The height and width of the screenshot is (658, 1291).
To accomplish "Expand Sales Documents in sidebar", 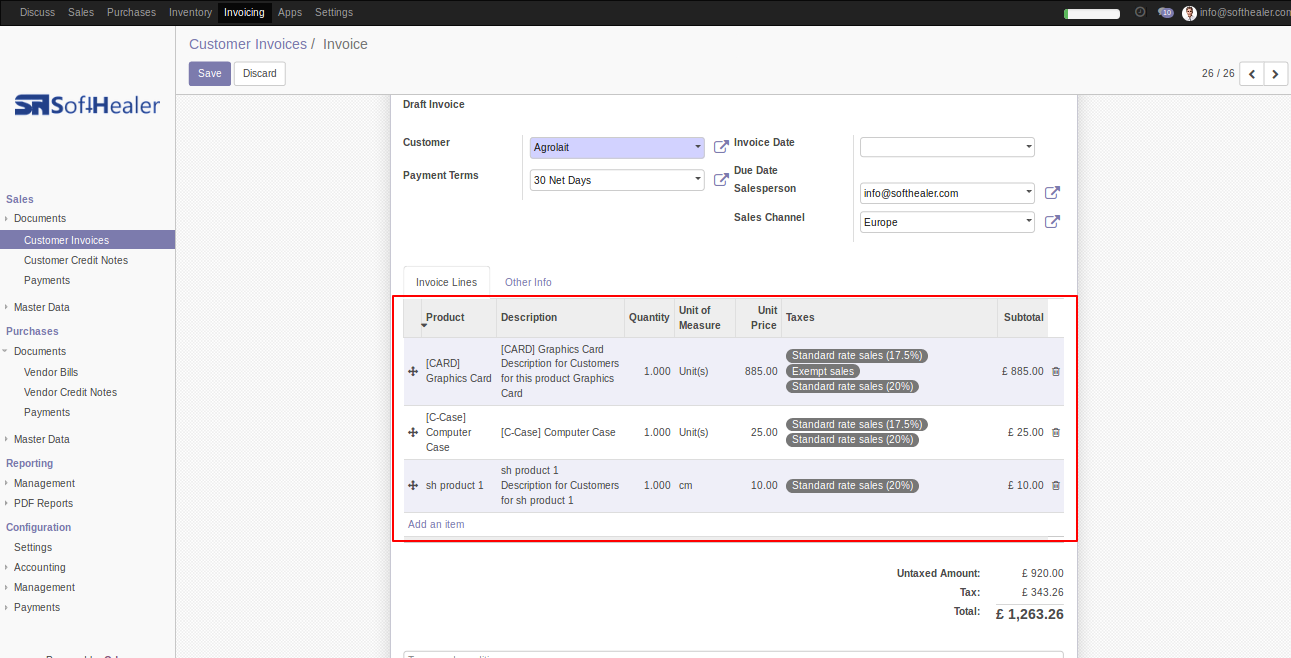I will [x=39, y=218].
